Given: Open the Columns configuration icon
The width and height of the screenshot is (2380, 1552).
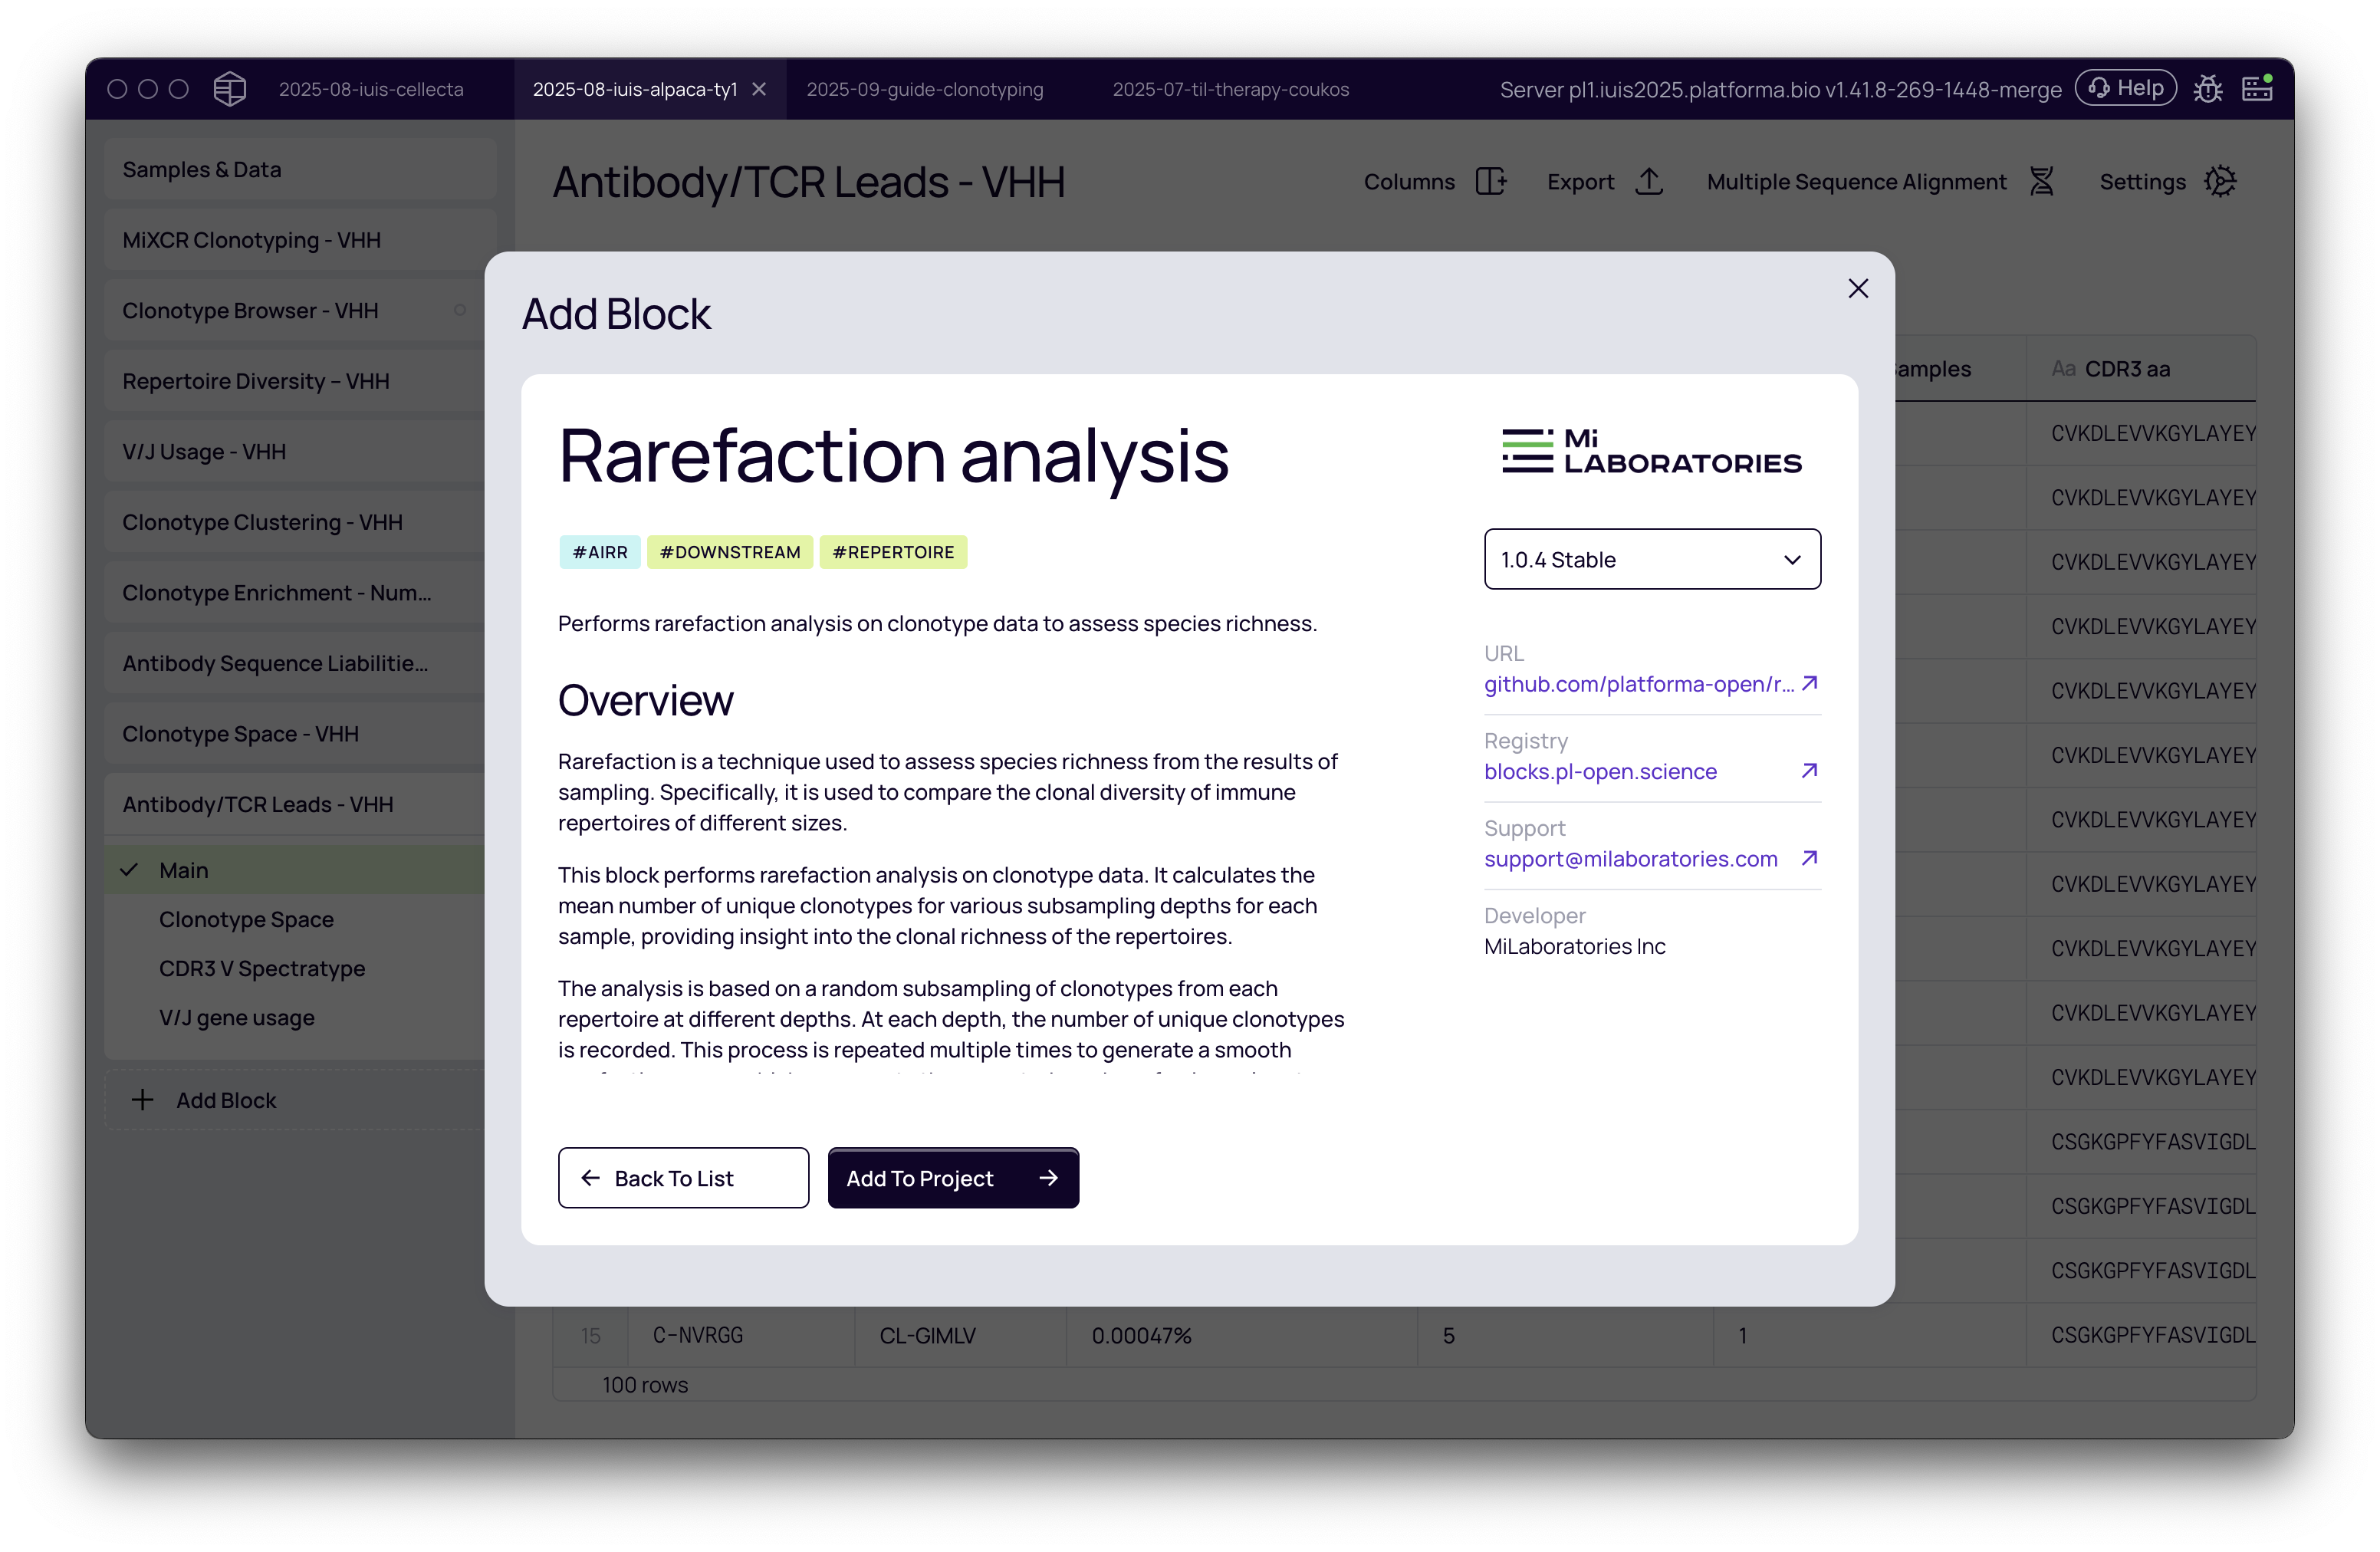Looking at the screenshot, I should click(x=1491, y=181).
